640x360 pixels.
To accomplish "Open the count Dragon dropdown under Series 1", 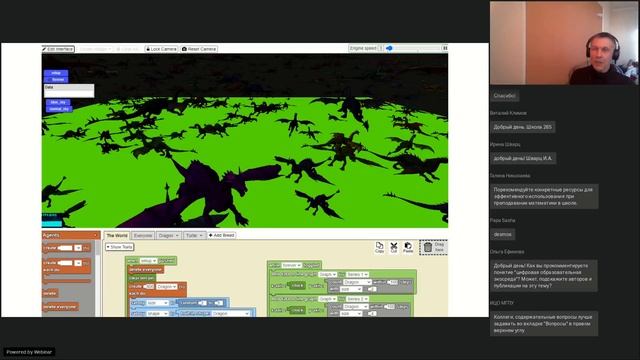I will click(x=357, y=282).
